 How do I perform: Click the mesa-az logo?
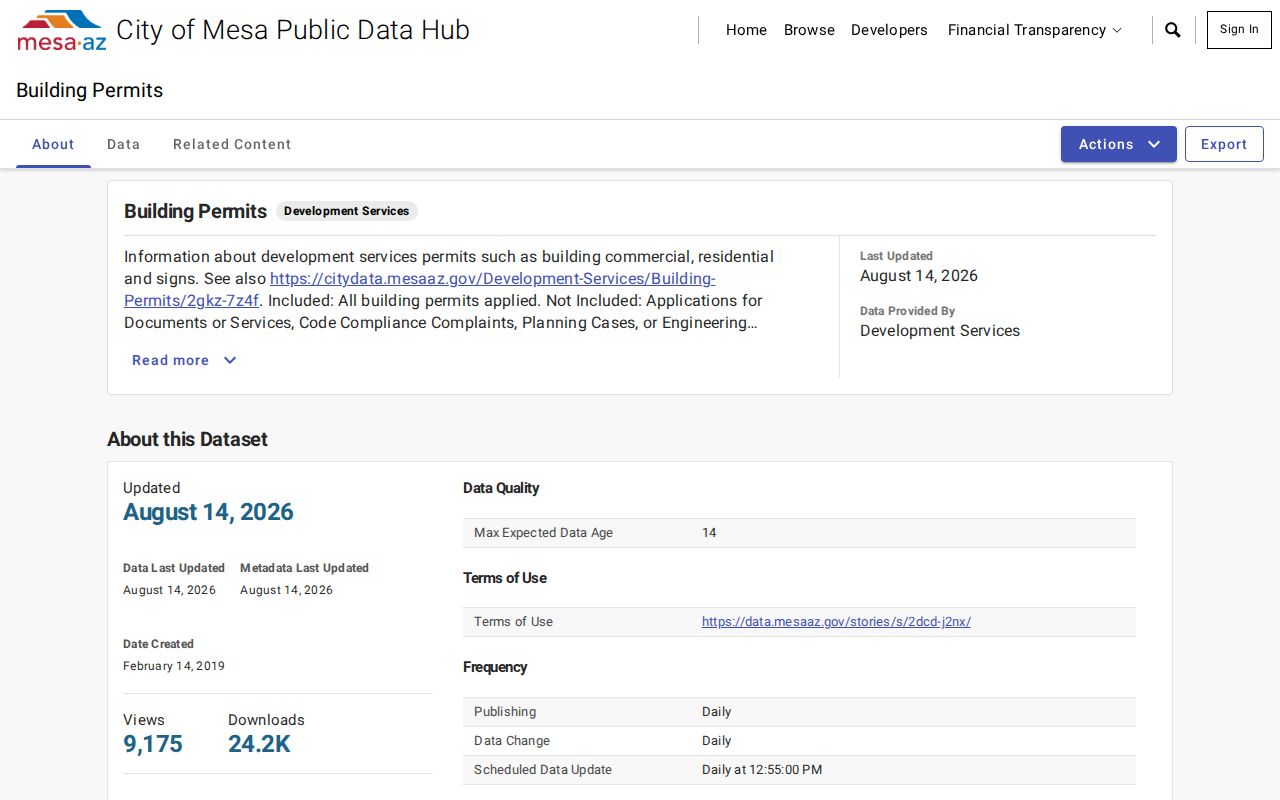61,30
